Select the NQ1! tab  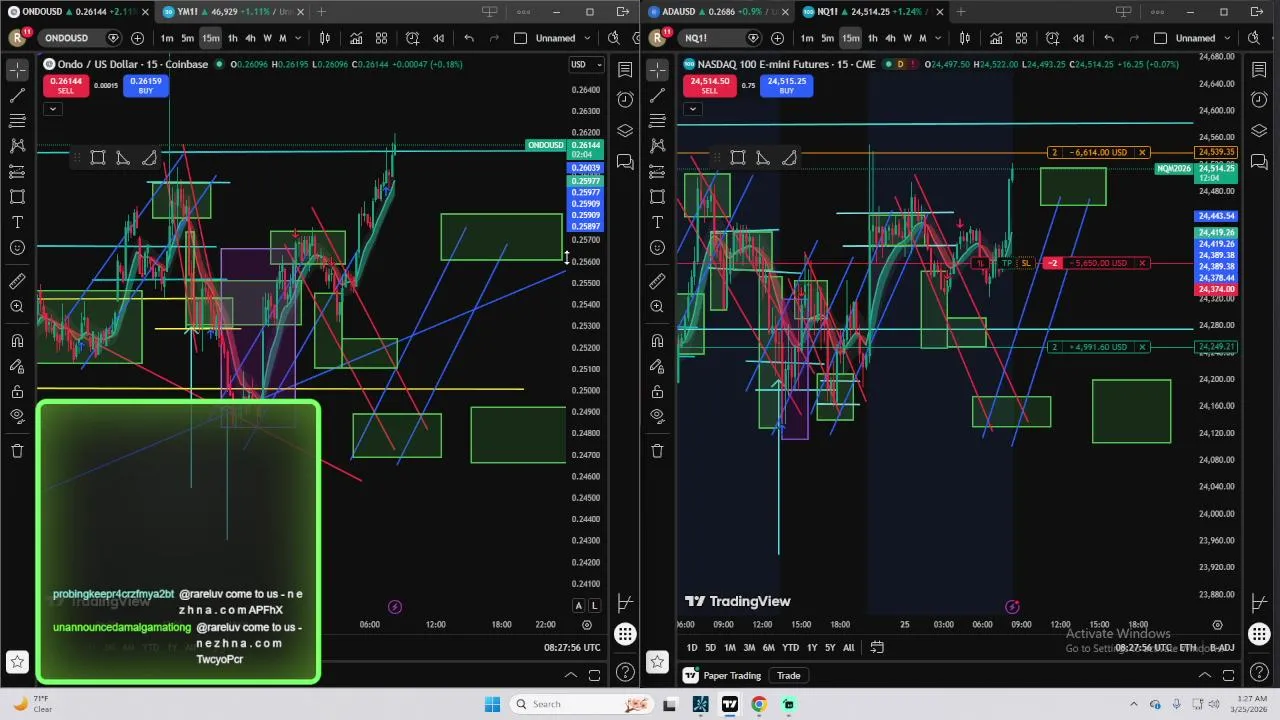click(870, 12)
